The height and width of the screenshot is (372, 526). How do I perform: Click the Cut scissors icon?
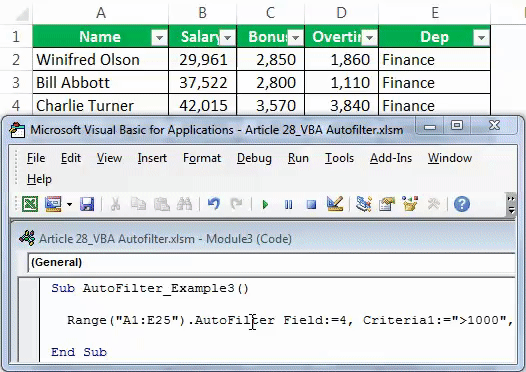tap(115, 204)
